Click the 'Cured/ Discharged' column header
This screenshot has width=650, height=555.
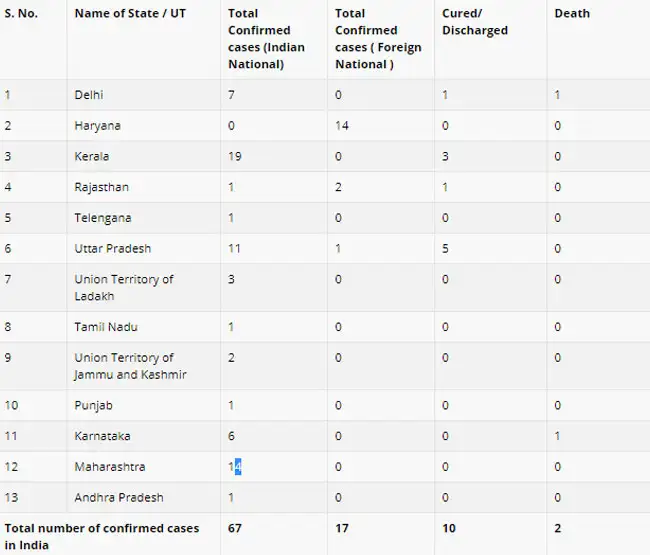tap(475, 22)
